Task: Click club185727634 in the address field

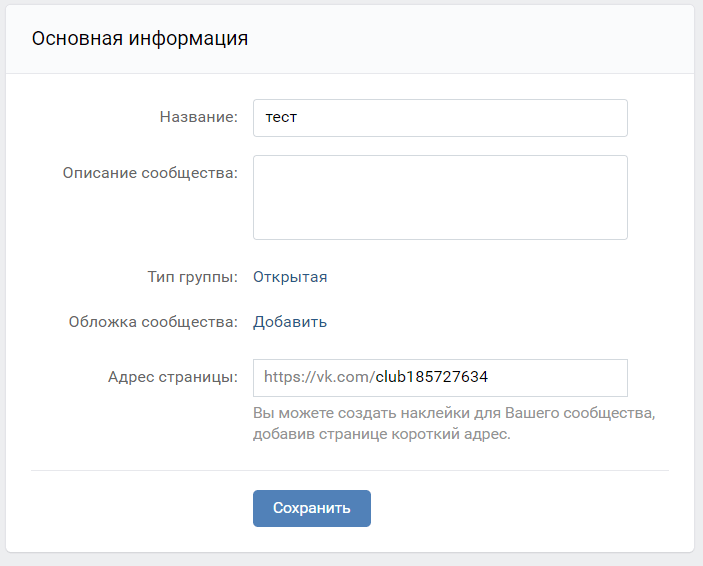Action: 431,376
